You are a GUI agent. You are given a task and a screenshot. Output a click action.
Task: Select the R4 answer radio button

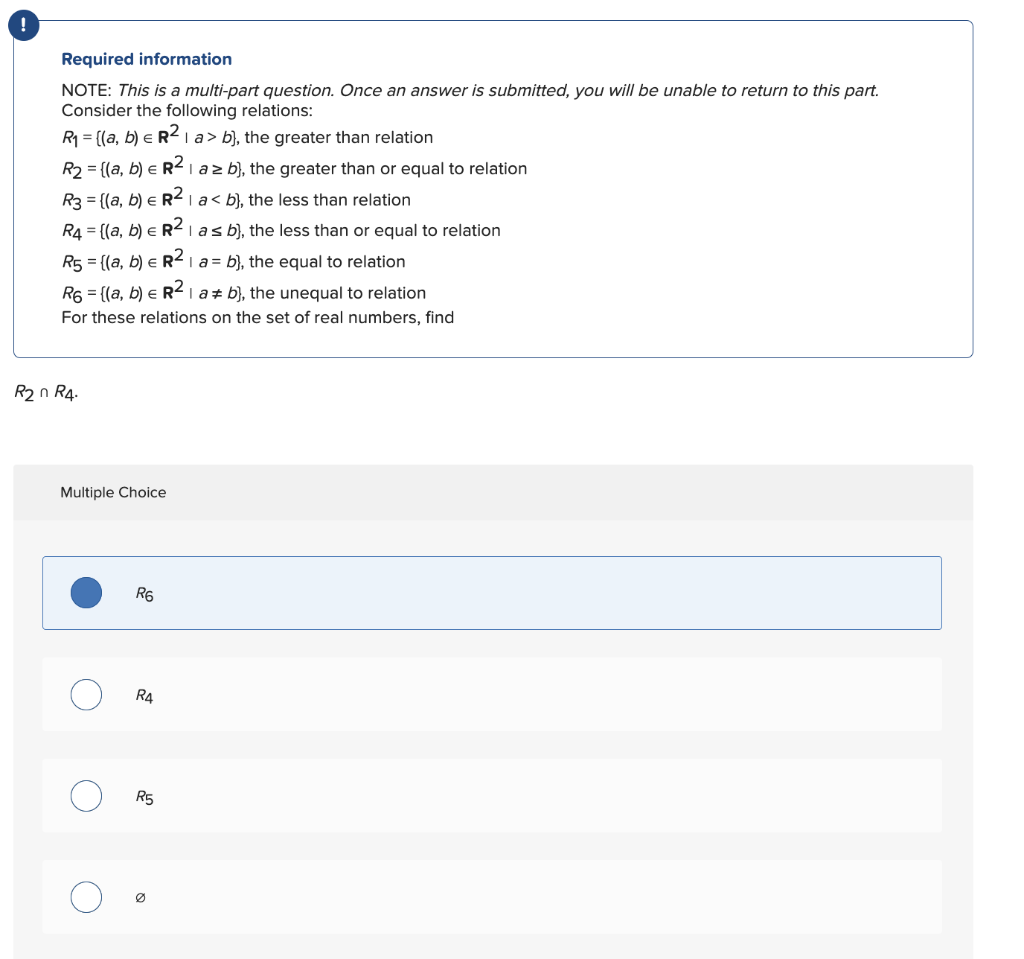[85, 694]
